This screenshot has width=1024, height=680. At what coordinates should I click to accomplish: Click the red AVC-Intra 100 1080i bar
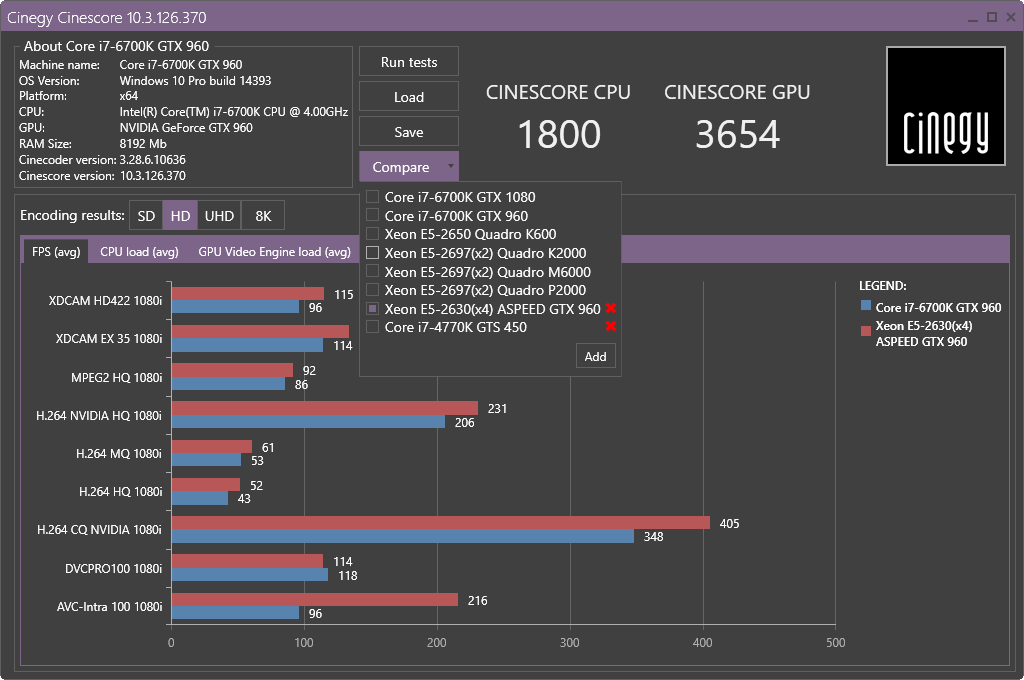(x=315, y=600)
